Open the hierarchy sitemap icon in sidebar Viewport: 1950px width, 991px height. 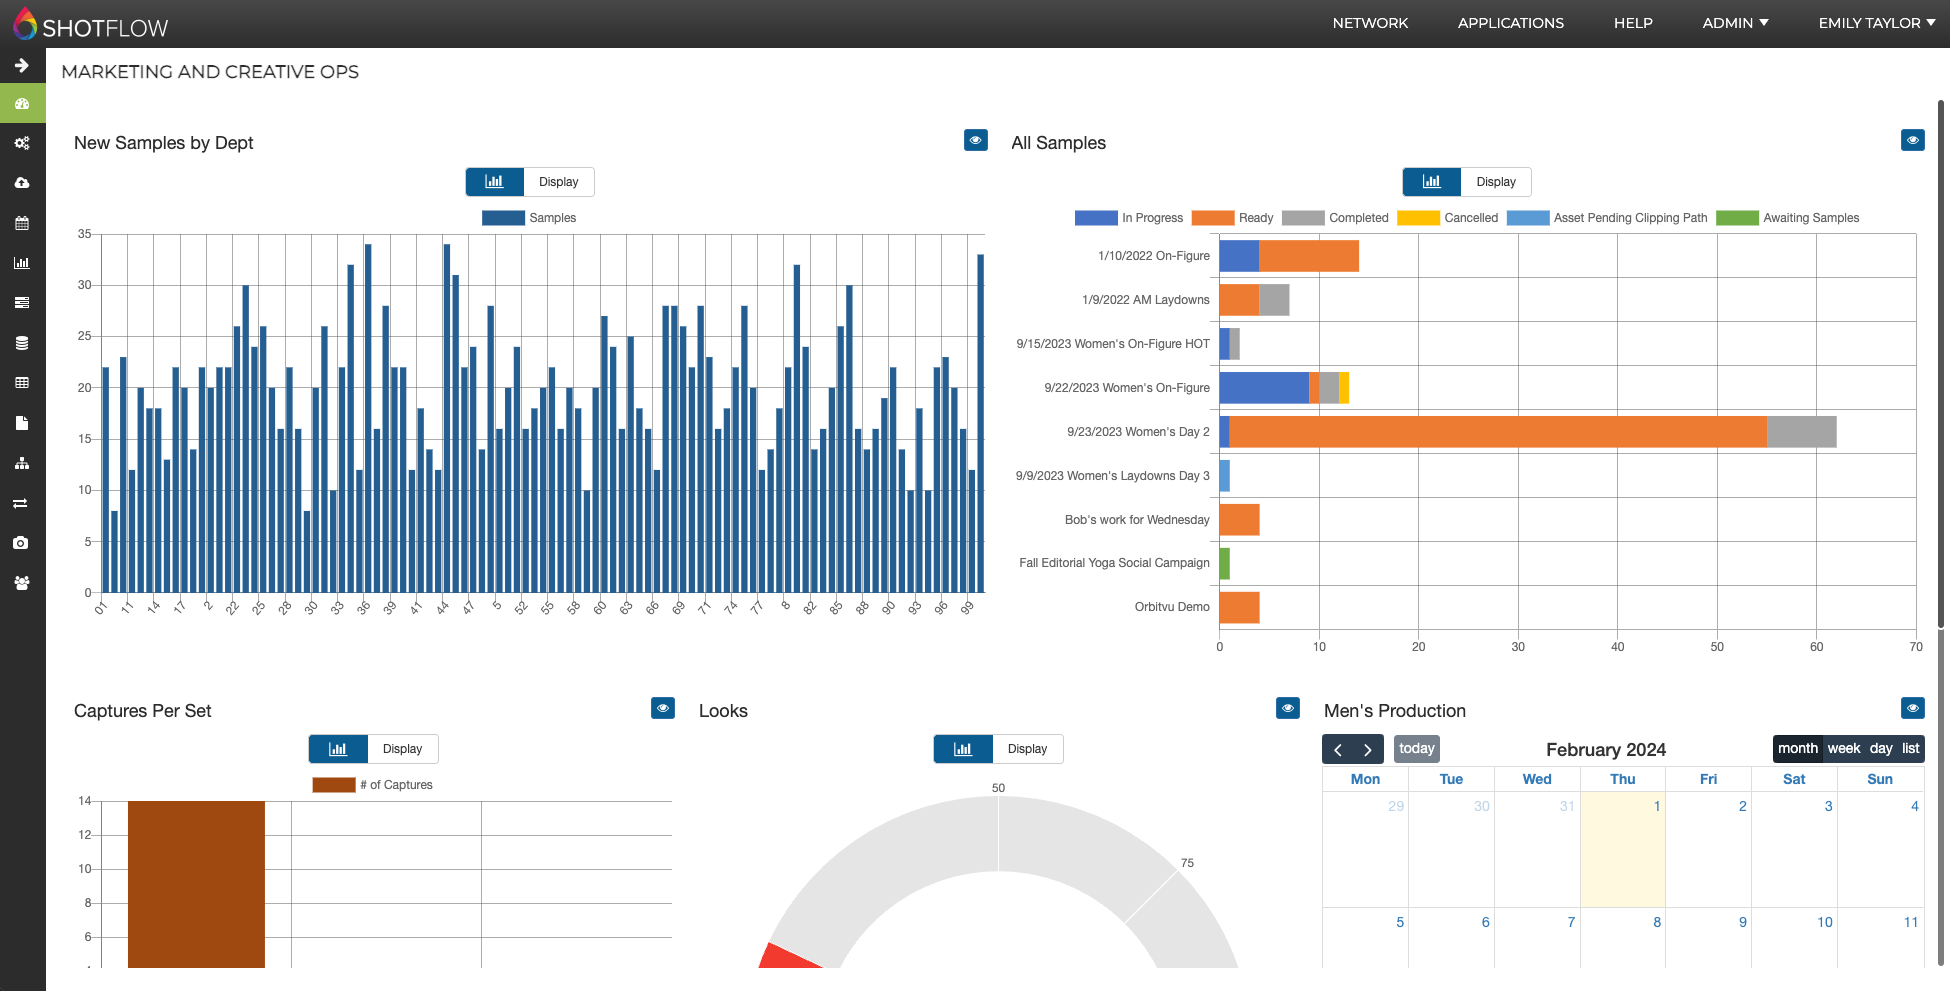click(22, 463)
